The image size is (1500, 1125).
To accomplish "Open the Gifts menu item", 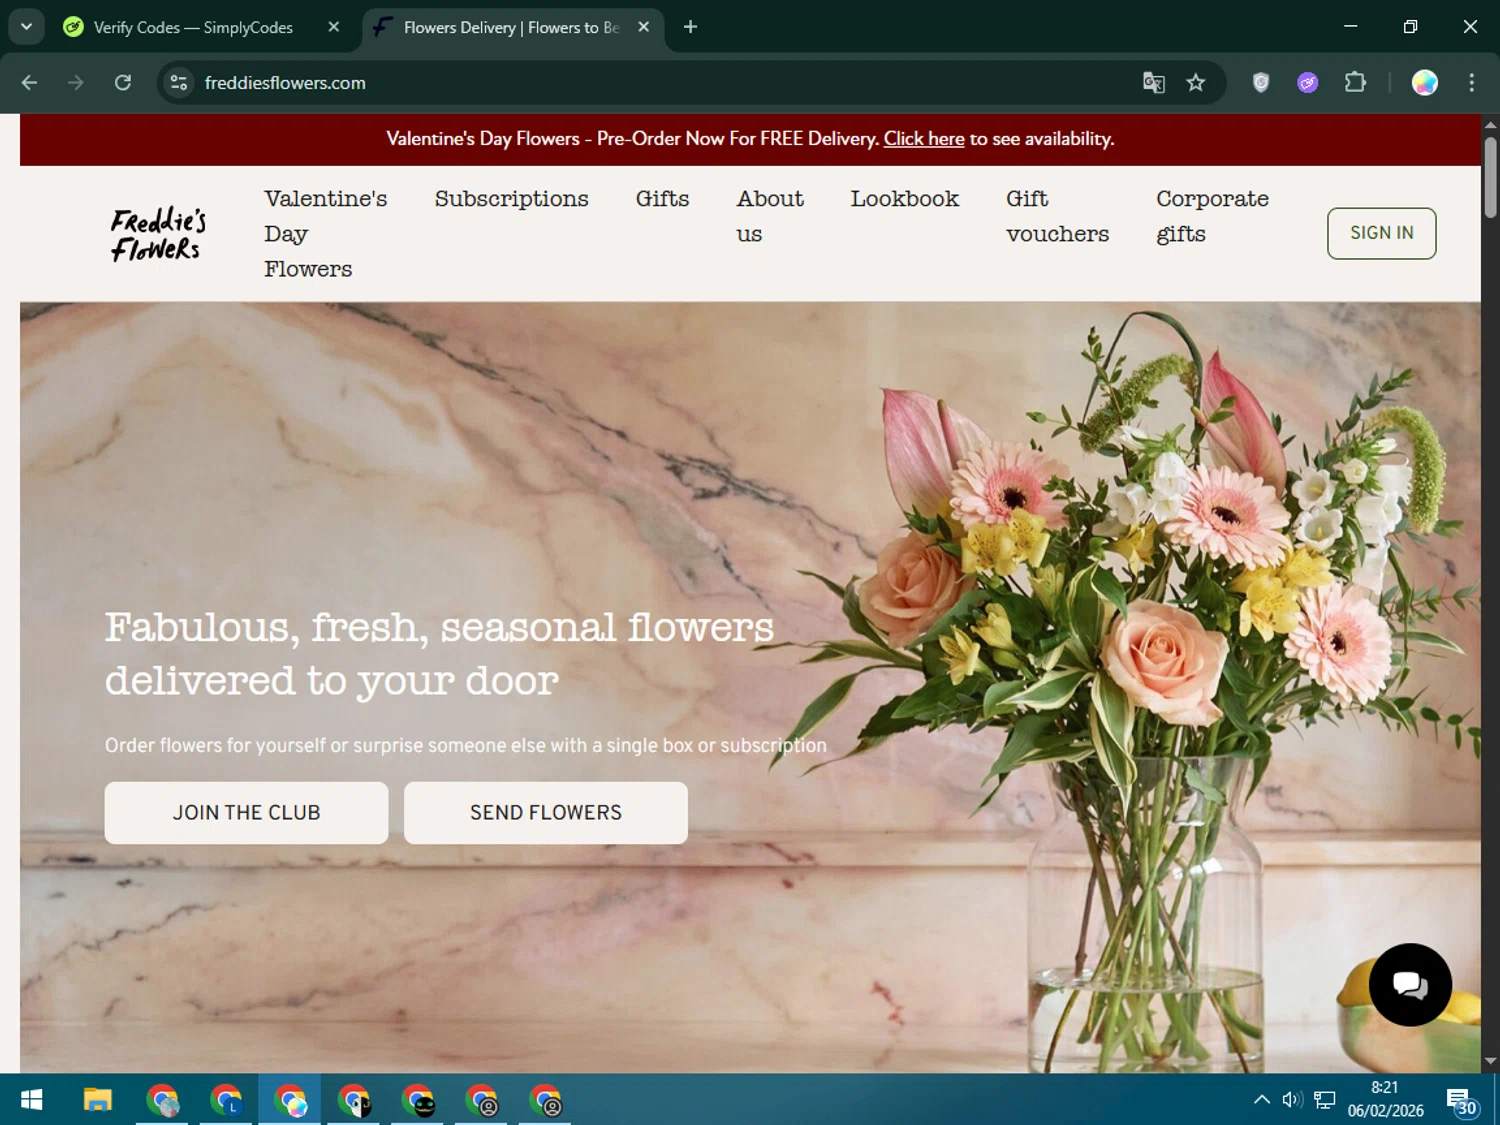I will tap(662, 199).
